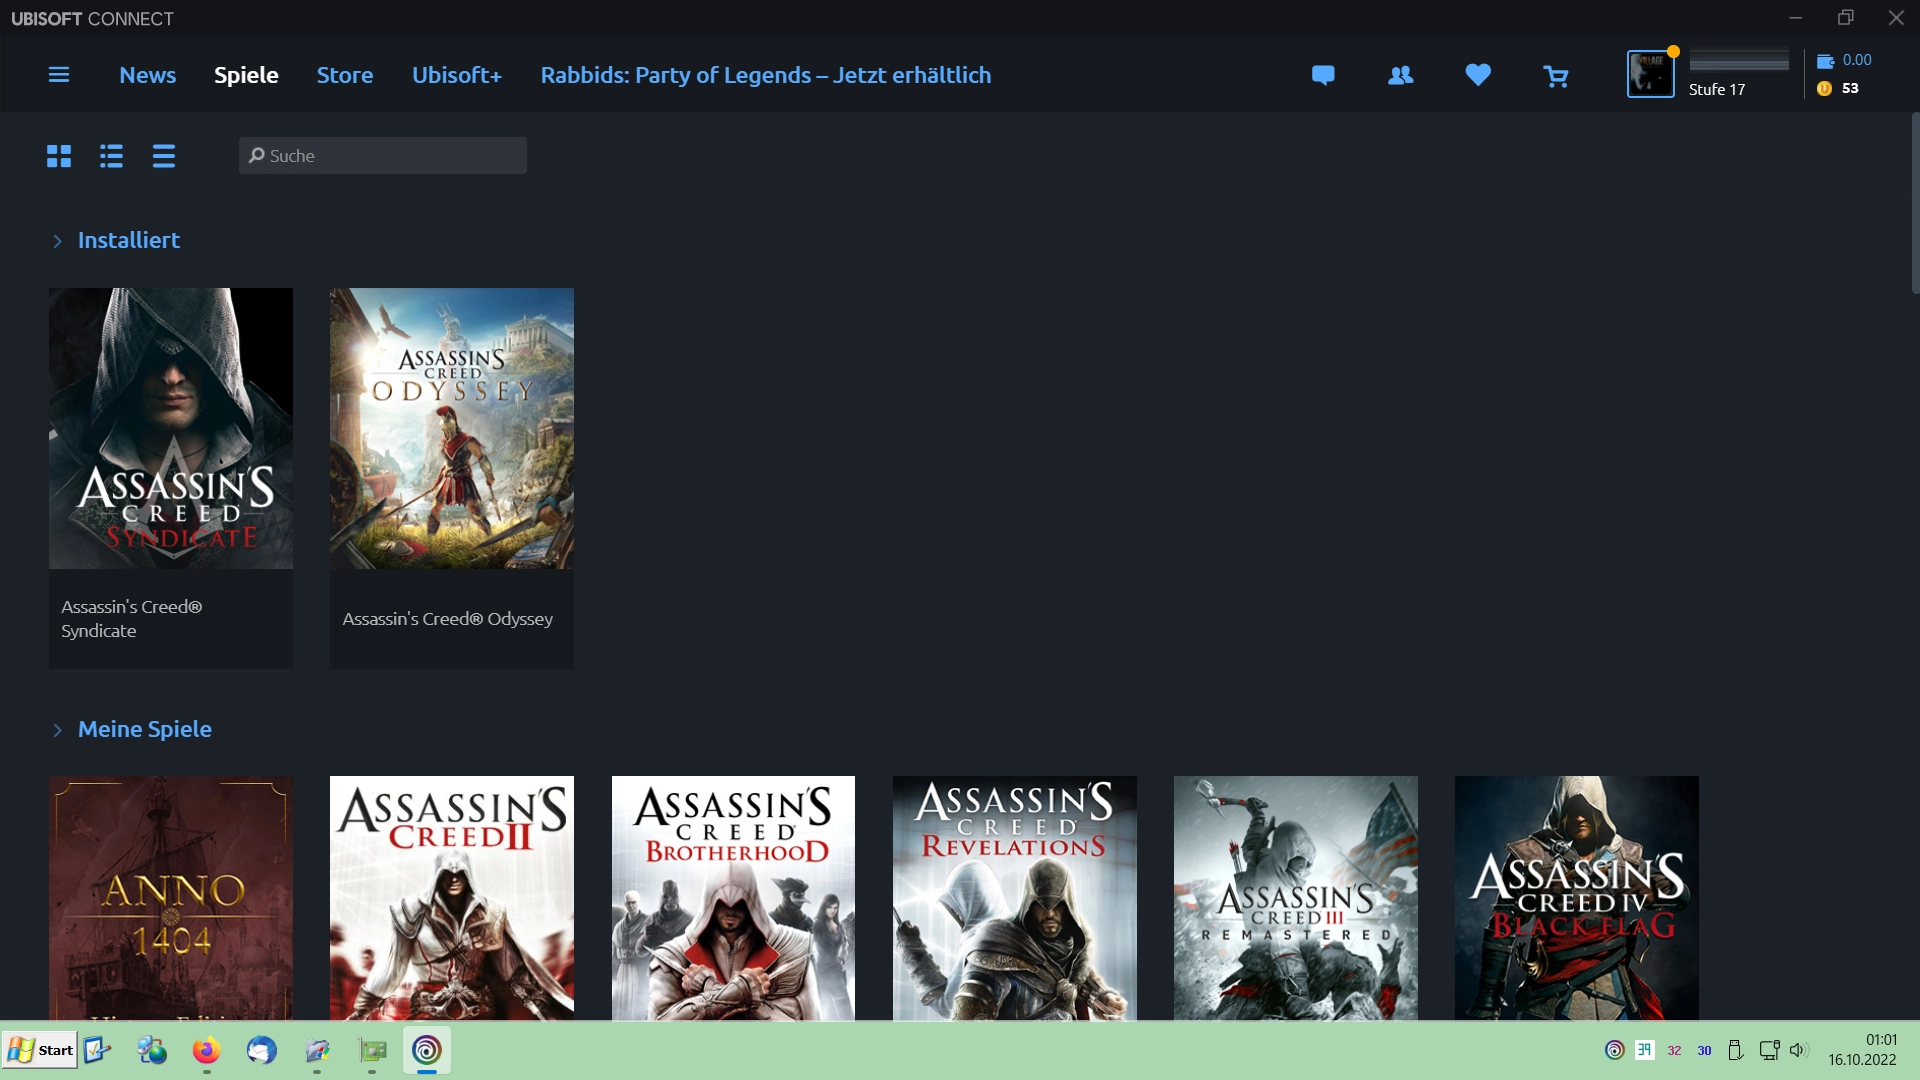Open the Assassin's Creed II game tile
1920x1080 pixels.
click(452, 898)
